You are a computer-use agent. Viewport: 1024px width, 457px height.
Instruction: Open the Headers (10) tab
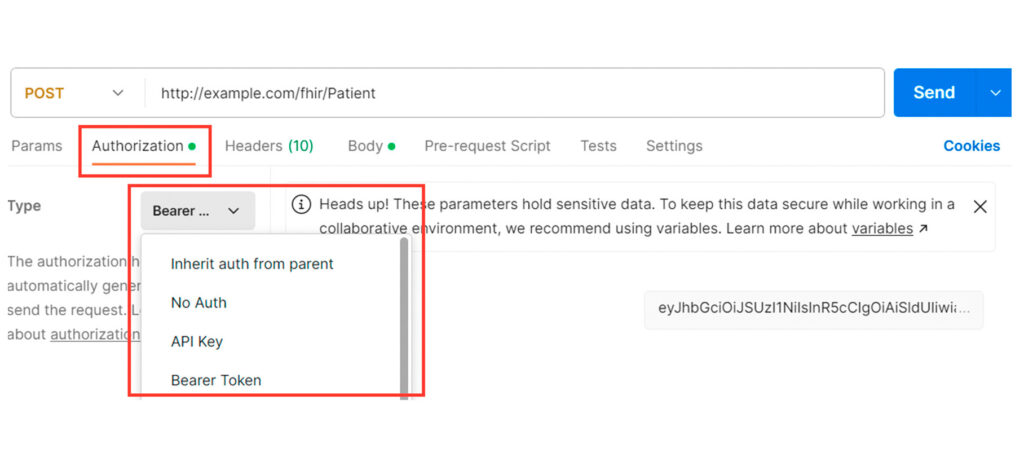[x=269, y=146]
